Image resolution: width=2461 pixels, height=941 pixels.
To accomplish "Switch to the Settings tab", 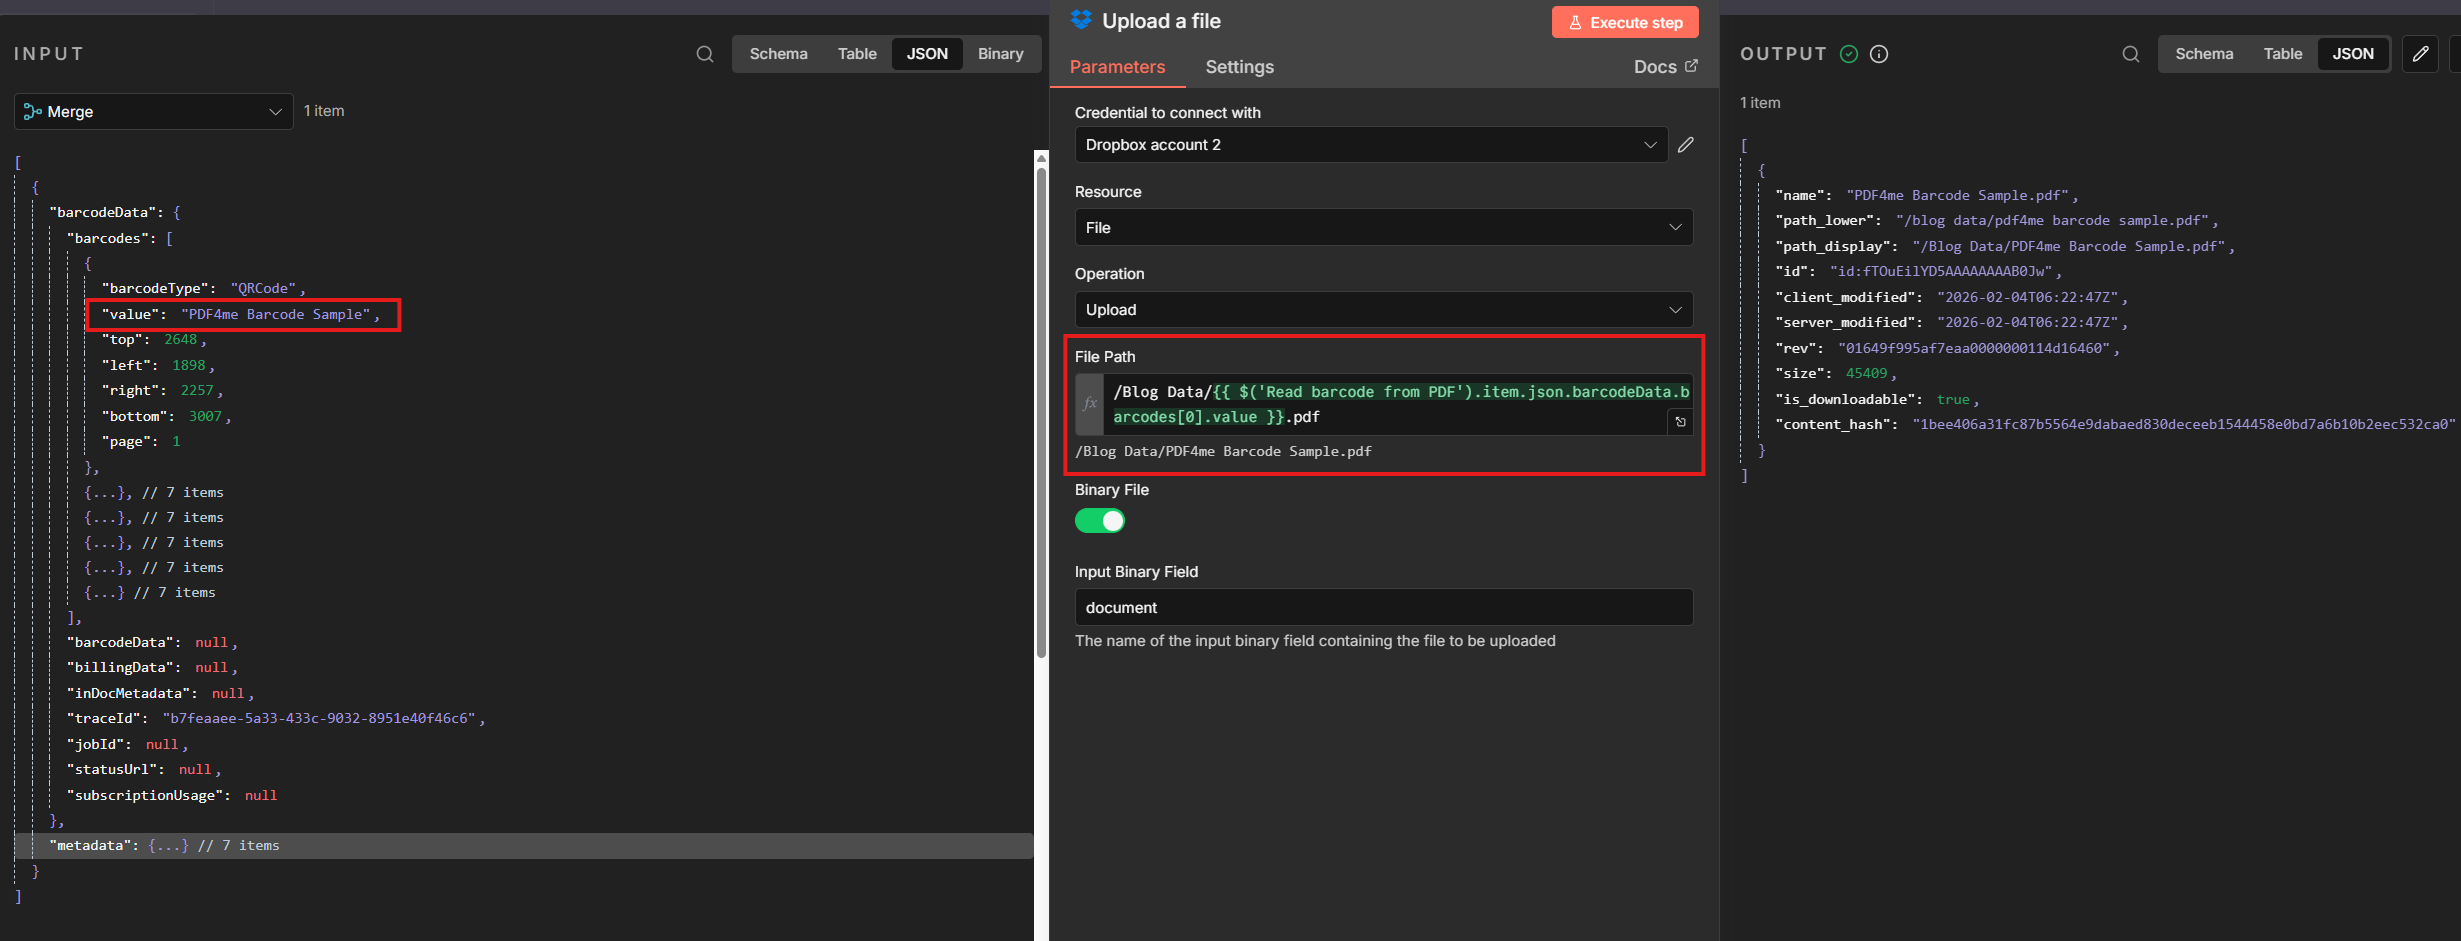I will click(1239, 67).
